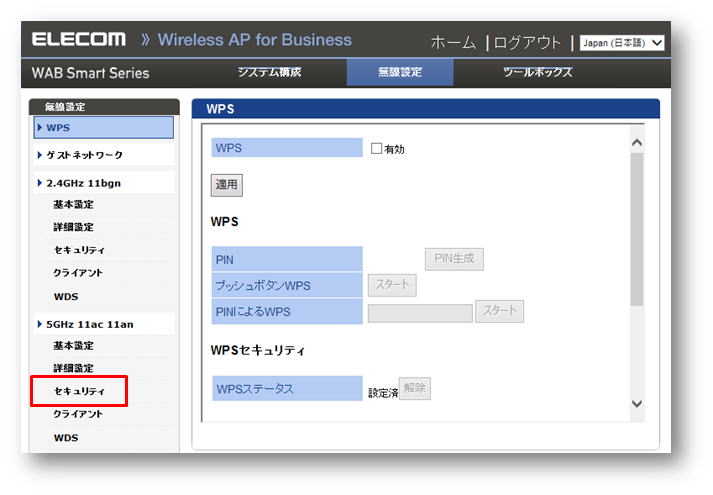Expand the 5GHz 11ac 11an section

click(x=104, y=324)
